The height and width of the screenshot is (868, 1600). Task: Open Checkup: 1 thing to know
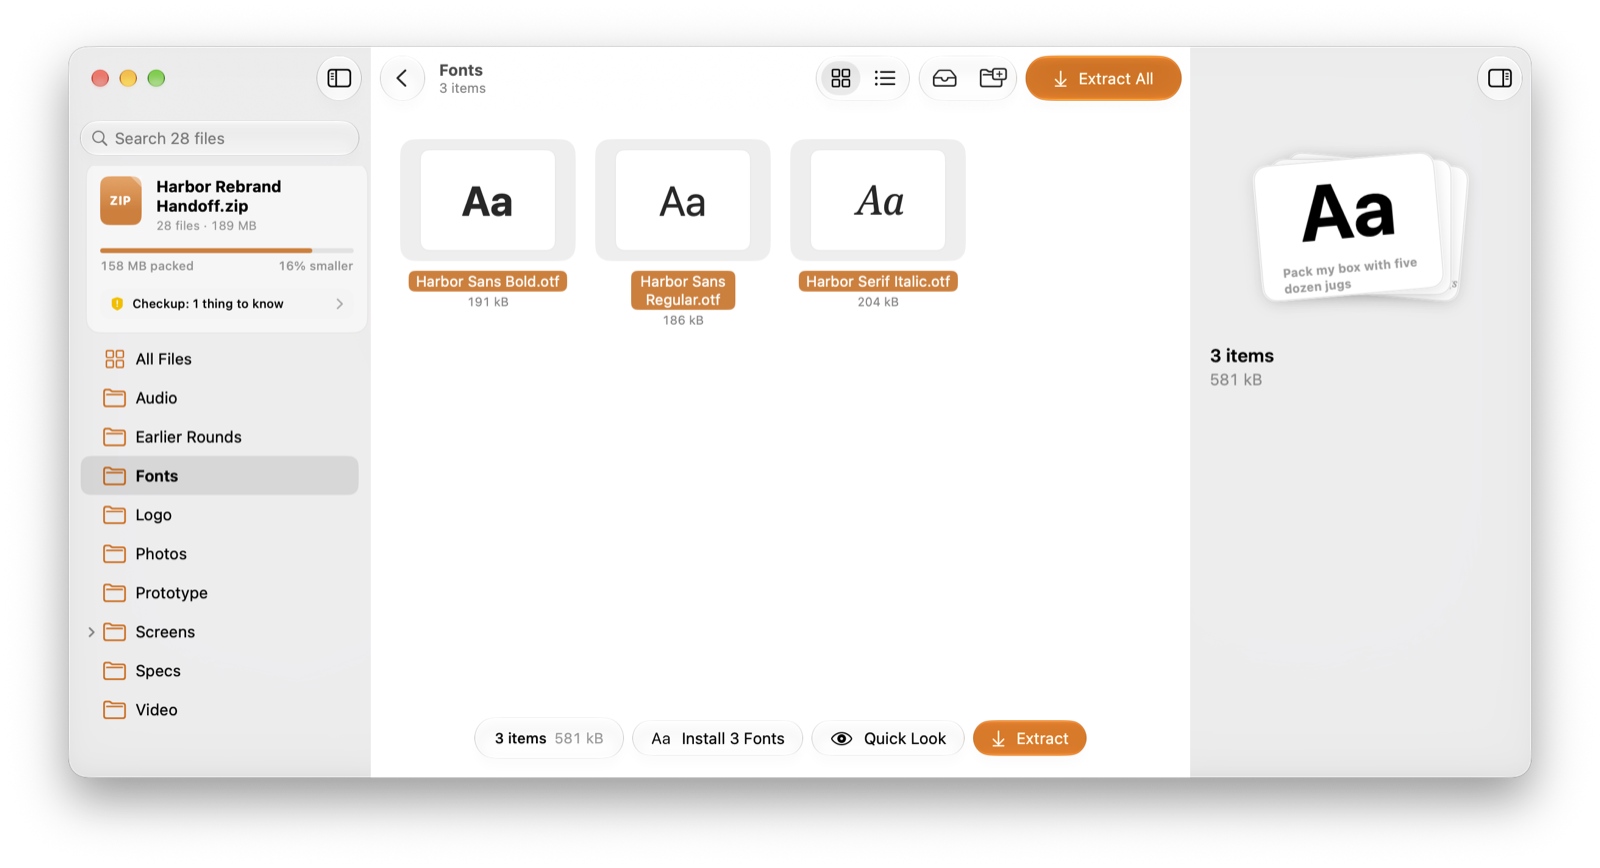(x=226, y=304)
